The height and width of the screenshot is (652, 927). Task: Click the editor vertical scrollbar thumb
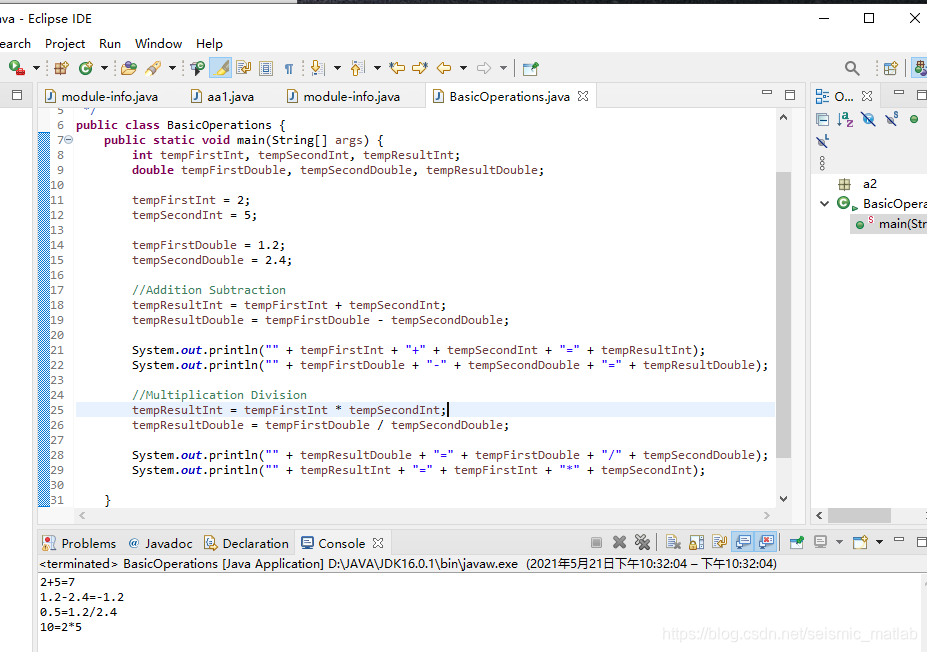click(x=783, y=314)
